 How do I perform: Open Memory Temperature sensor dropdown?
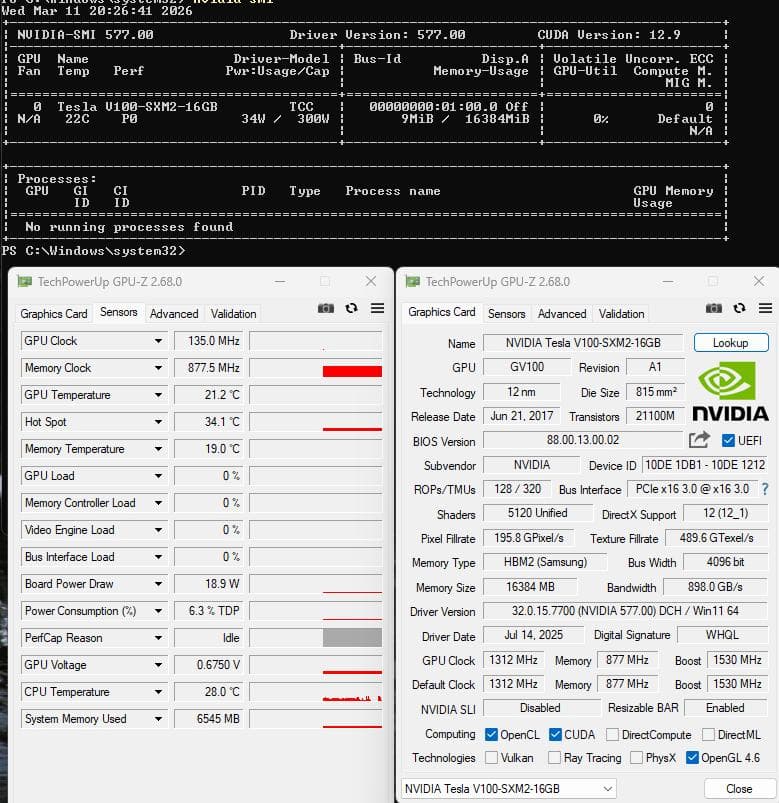[158, 449]
